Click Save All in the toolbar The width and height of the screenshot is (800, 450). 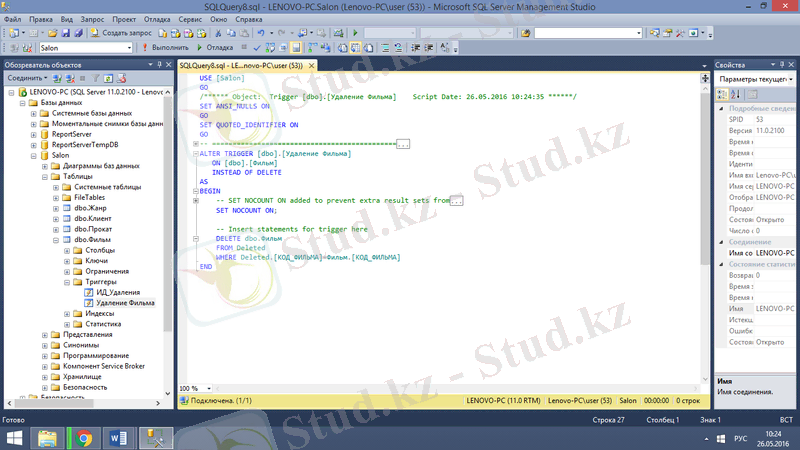click(78, 33)
